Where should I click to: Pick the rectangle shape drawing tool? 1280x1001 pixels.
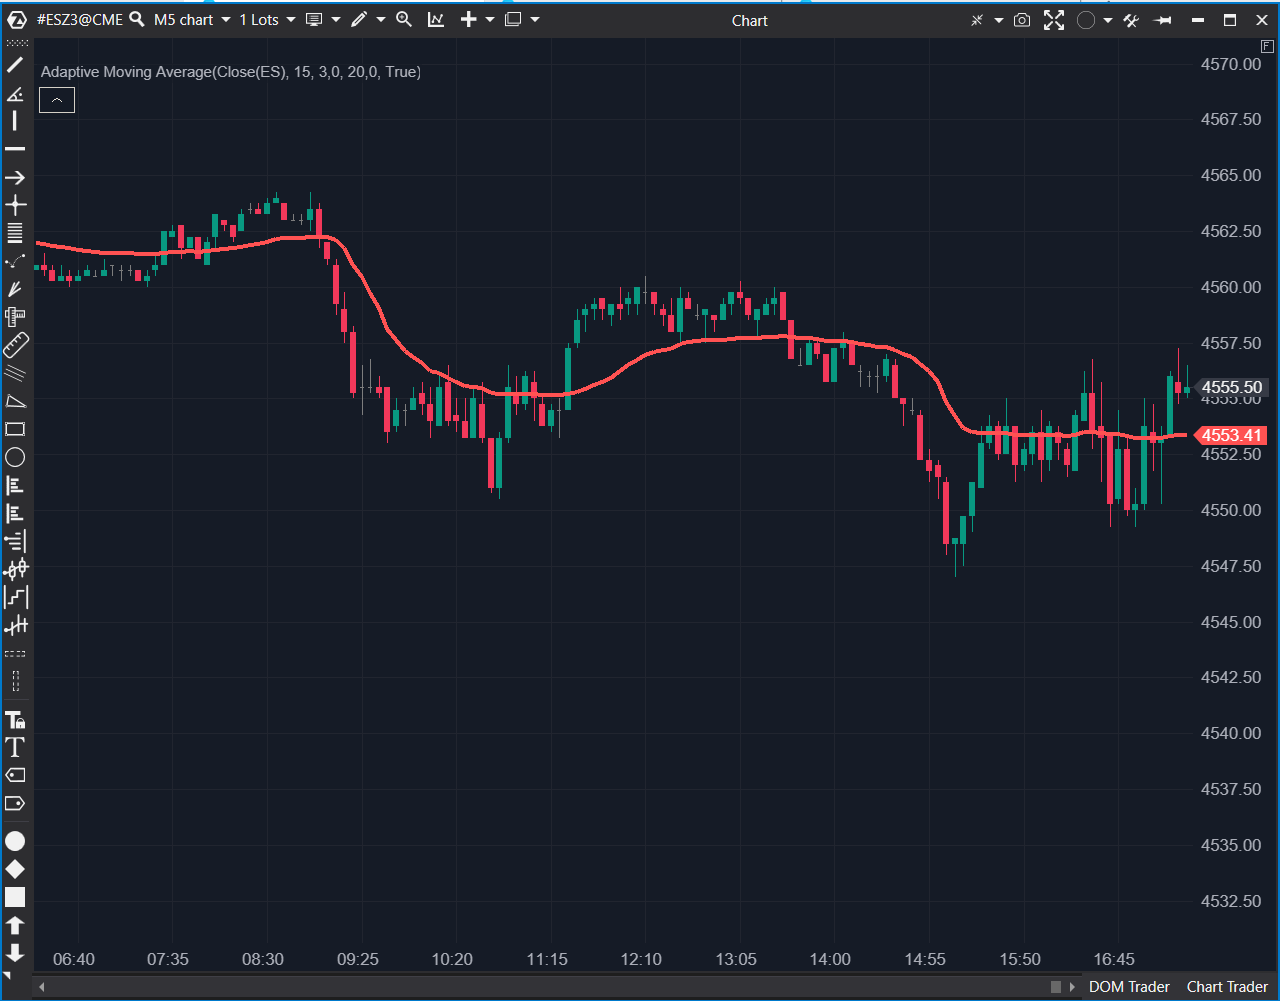coord(15,429)
